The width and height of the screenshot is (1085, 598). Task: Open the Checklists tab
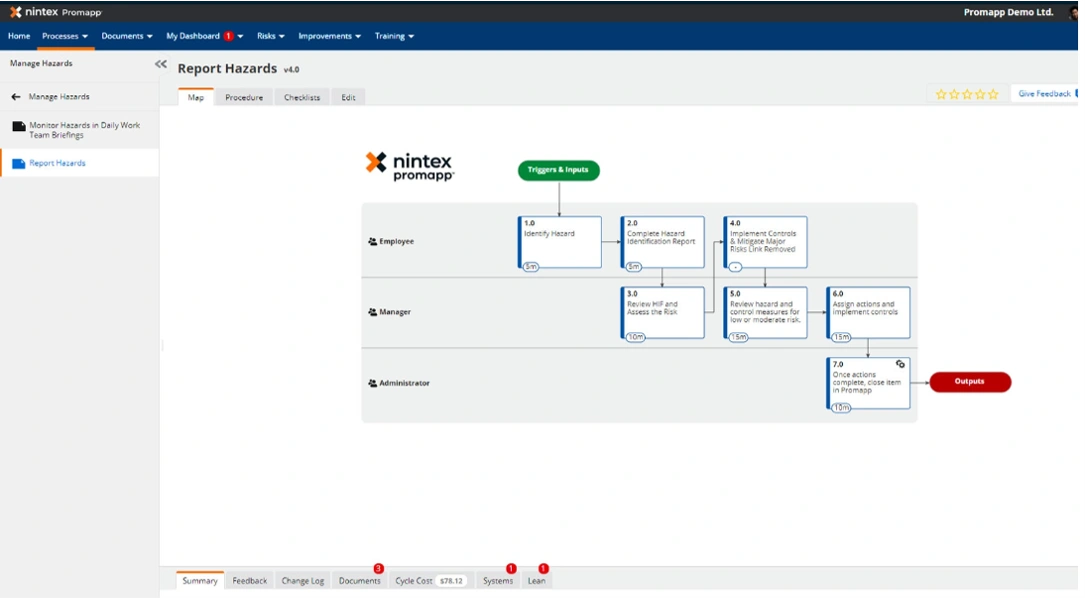pos(302,98)
